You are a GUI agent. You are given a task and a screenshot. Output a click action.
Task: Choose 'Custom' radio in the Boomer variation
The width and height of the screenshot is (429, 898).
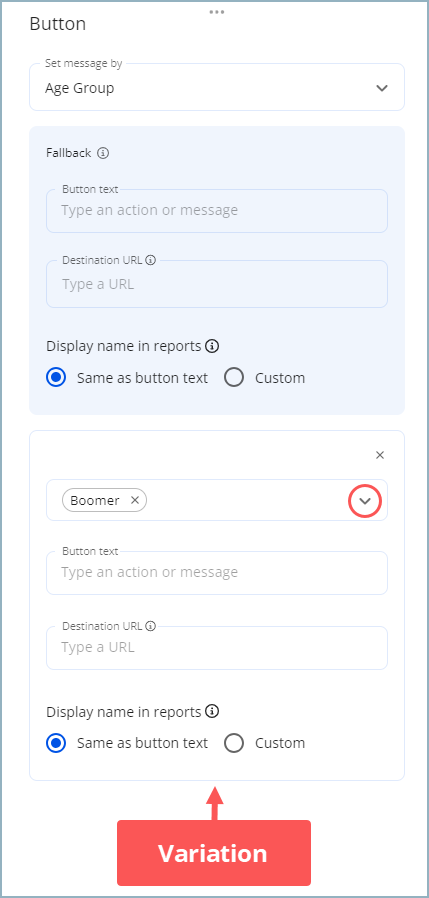(234, 743)
